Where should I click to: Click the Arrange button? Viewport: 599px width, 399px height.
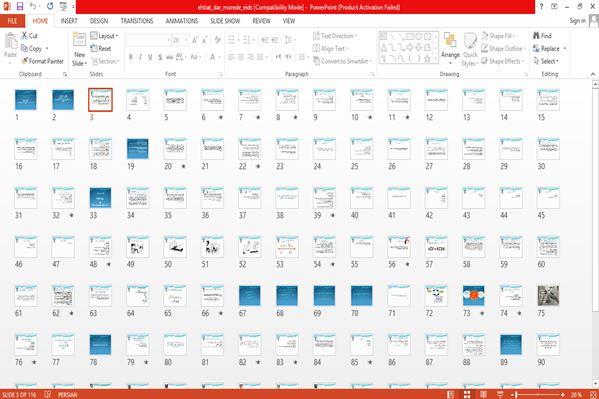(450, 48)
